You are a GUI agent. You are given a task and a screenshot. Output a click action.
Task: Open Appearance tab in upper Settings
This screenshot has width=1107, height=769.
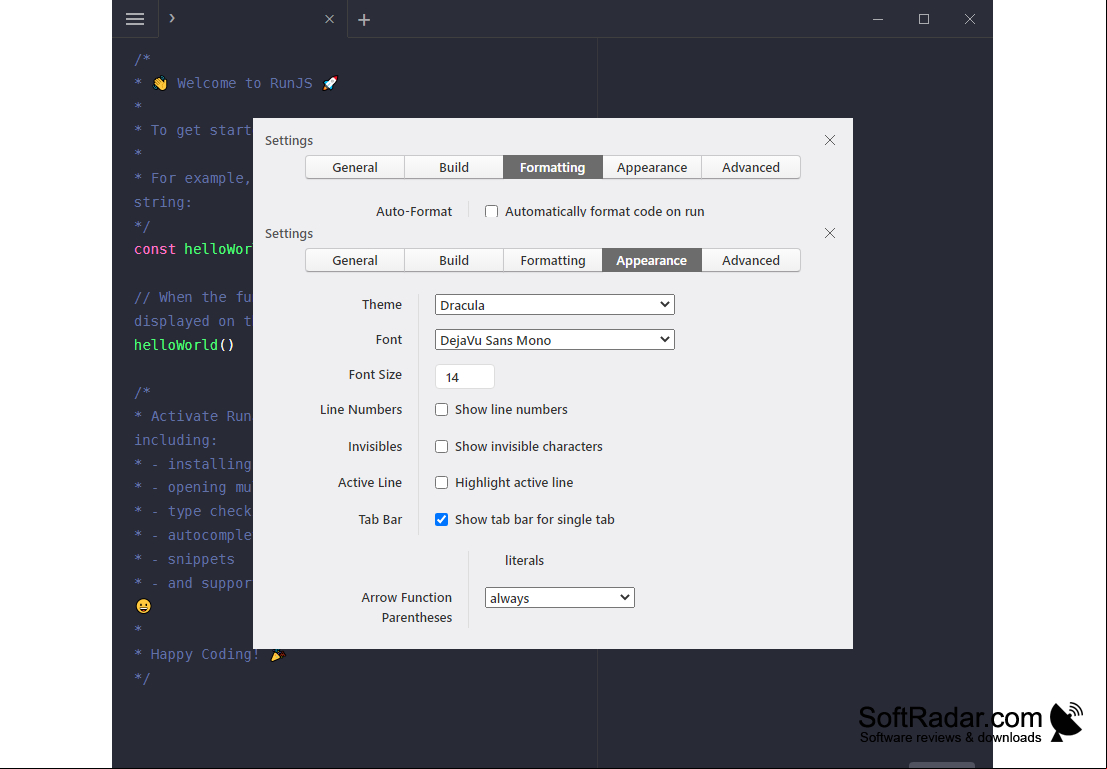652,167
